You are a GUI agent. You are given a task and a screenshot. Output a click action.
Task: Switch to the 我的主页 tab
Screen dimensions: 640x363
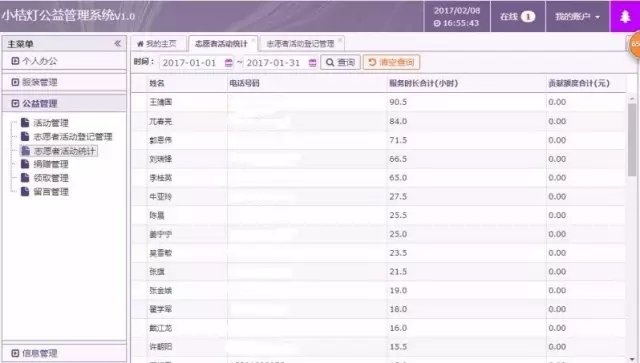[159, 44]
